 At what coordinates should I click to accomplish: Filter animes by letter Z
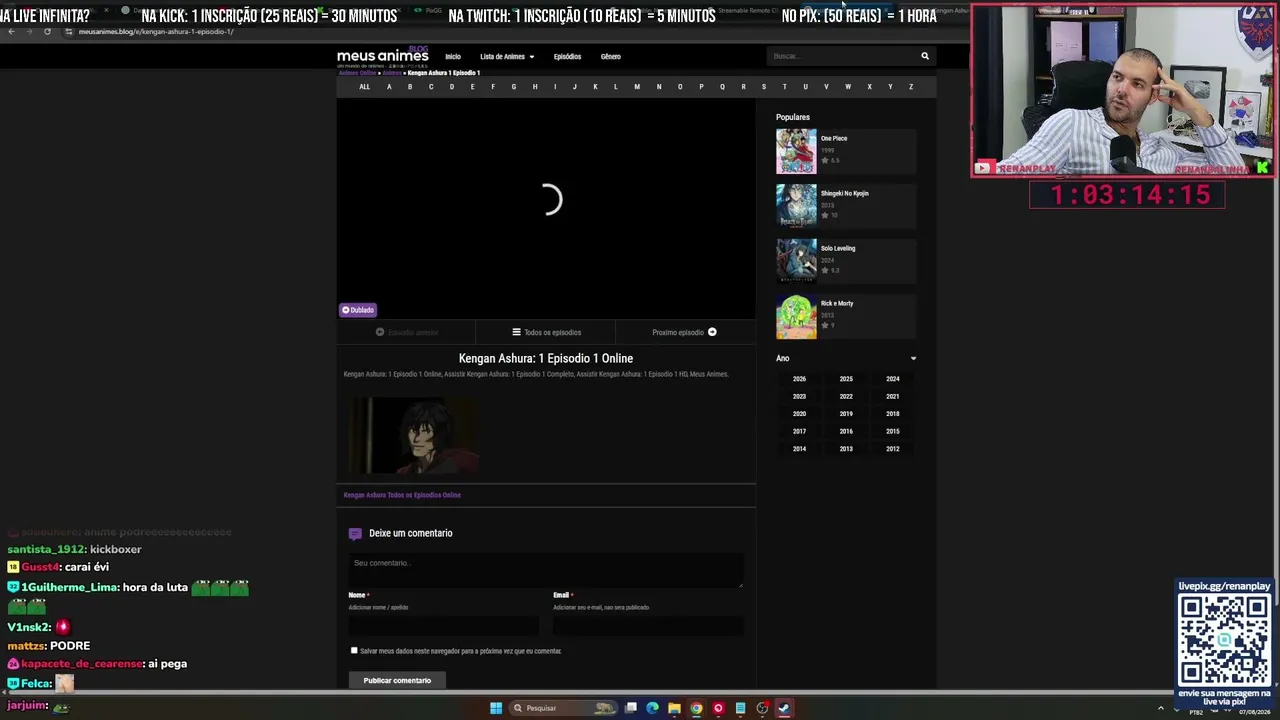click(911, 87)
